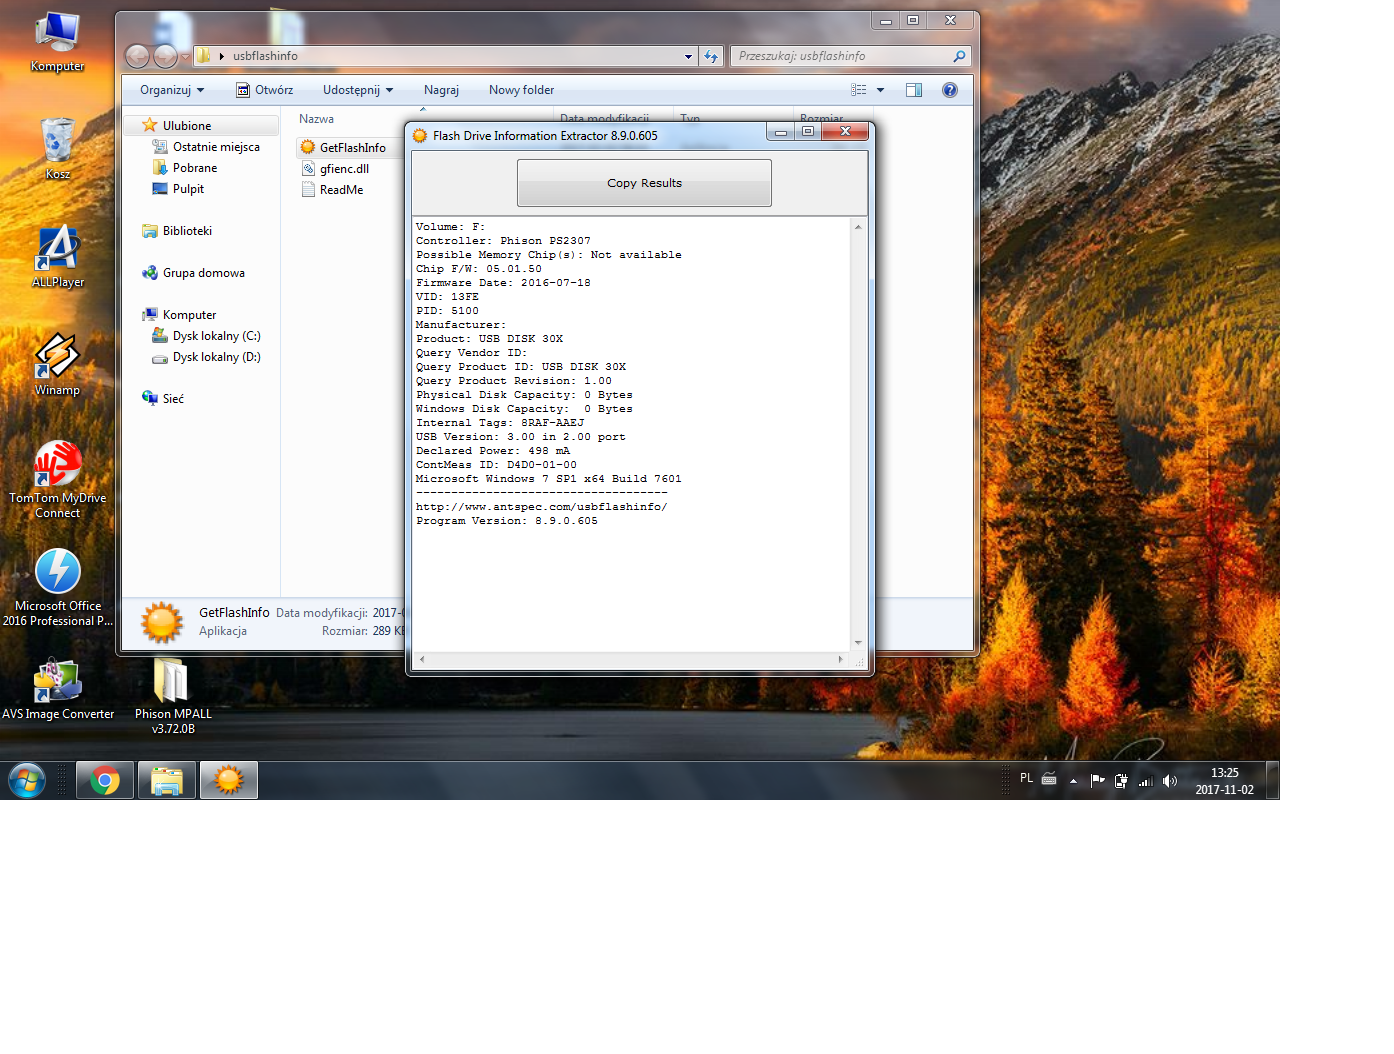Create a Nowy folder from toolbar

pyautogui.click(x=521, y=90)
